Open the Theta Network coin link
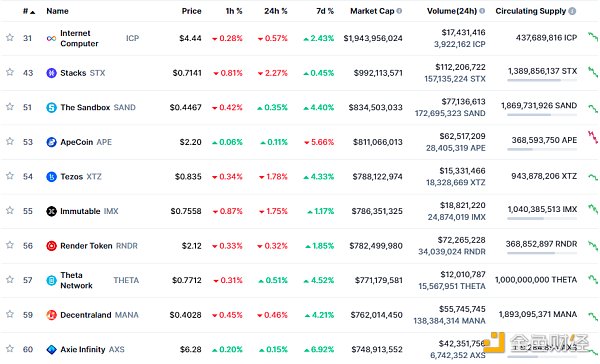 tap(76, 280)
